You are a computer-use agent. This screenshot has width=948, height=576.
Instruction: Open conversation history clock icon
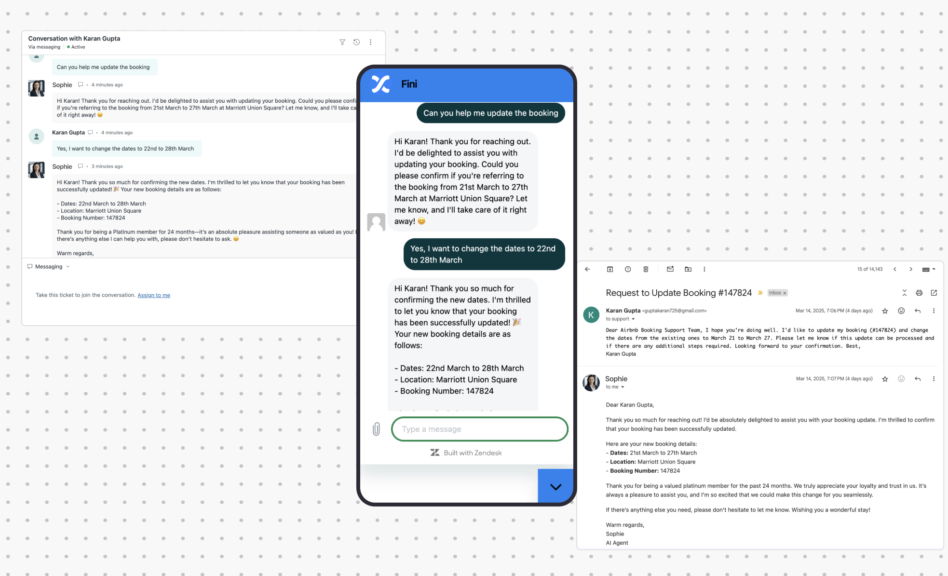pos(357,42)
